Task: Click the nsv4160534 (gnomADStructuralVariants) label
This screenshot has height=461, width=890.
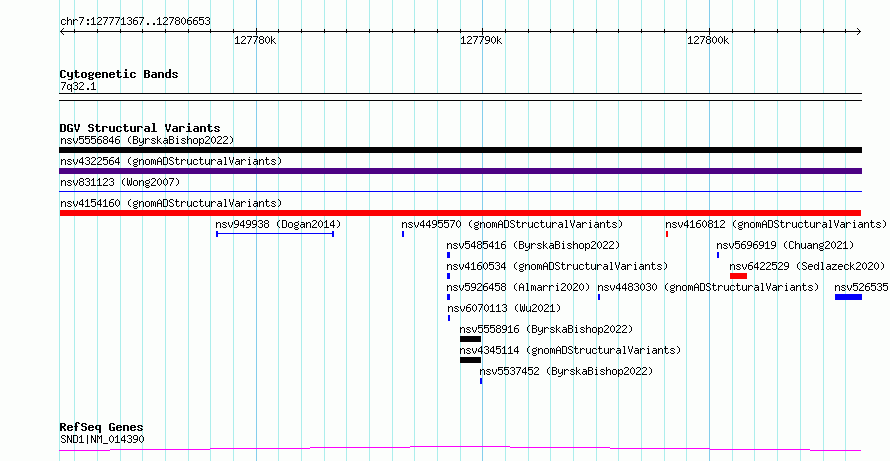Action: (x=557, y=266)
